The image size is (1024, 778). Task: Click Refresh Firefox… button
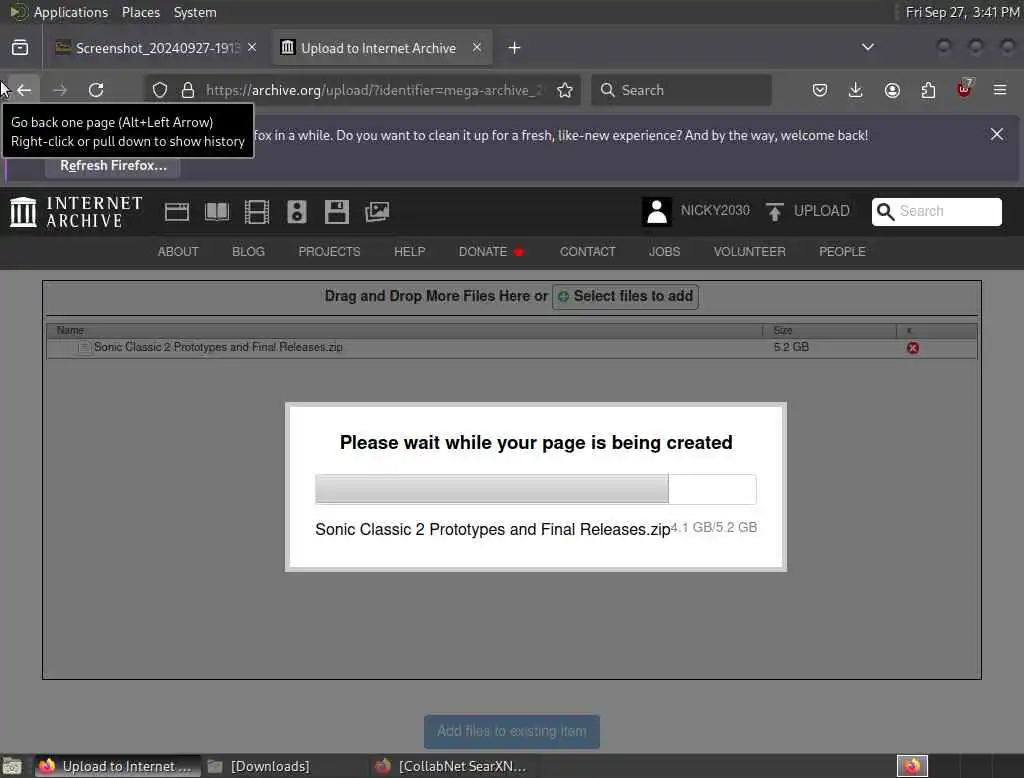tap(113, 166)
